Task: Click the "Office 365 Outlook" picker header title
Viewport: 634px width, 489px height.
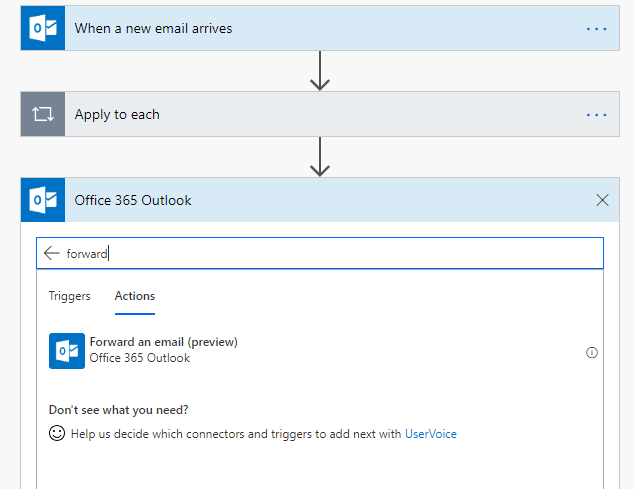Action: 133,200
